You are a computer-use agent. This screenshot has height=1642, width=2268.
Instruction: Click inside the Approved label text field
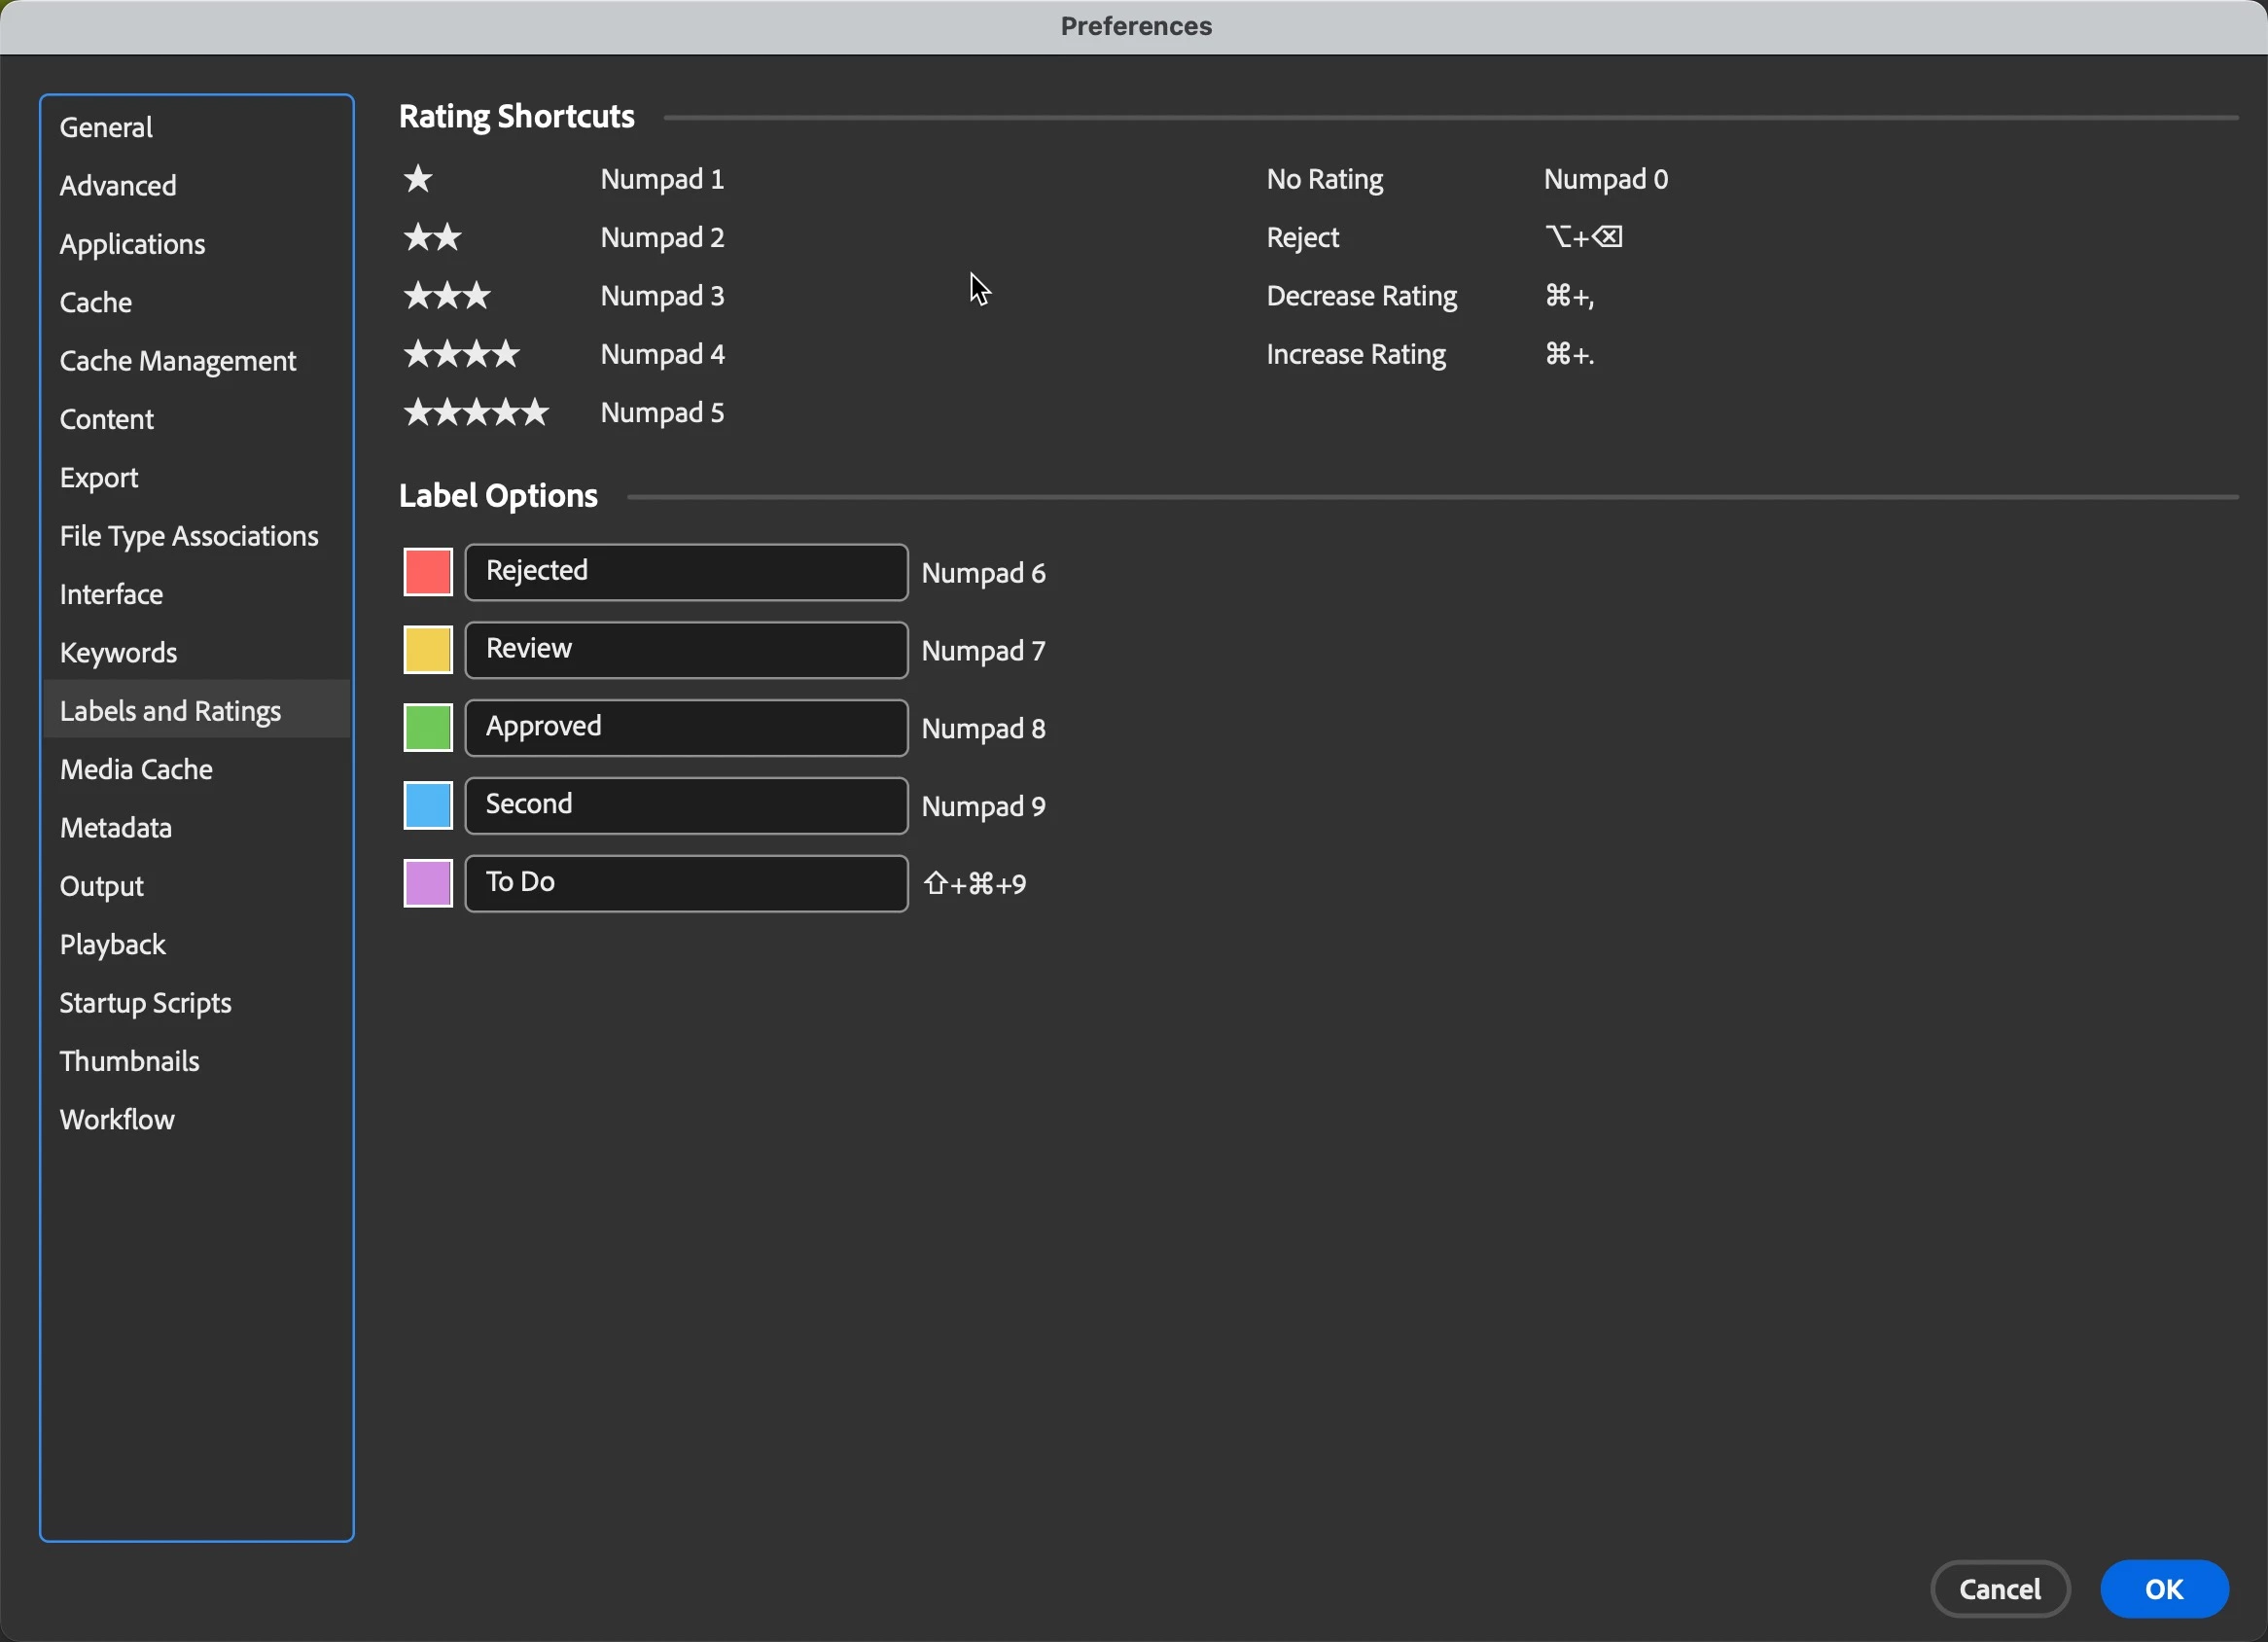point(686,728)
